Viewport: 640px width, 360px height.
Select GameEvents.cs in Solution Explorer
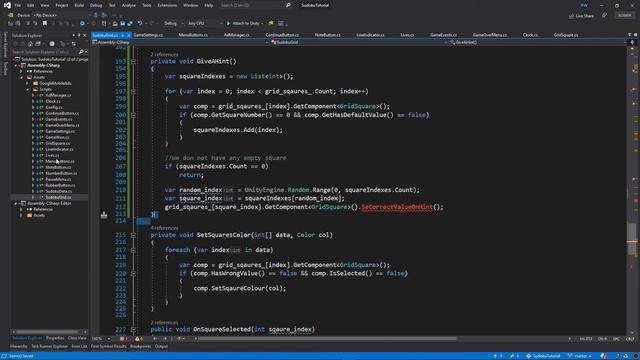coord(58,119)
